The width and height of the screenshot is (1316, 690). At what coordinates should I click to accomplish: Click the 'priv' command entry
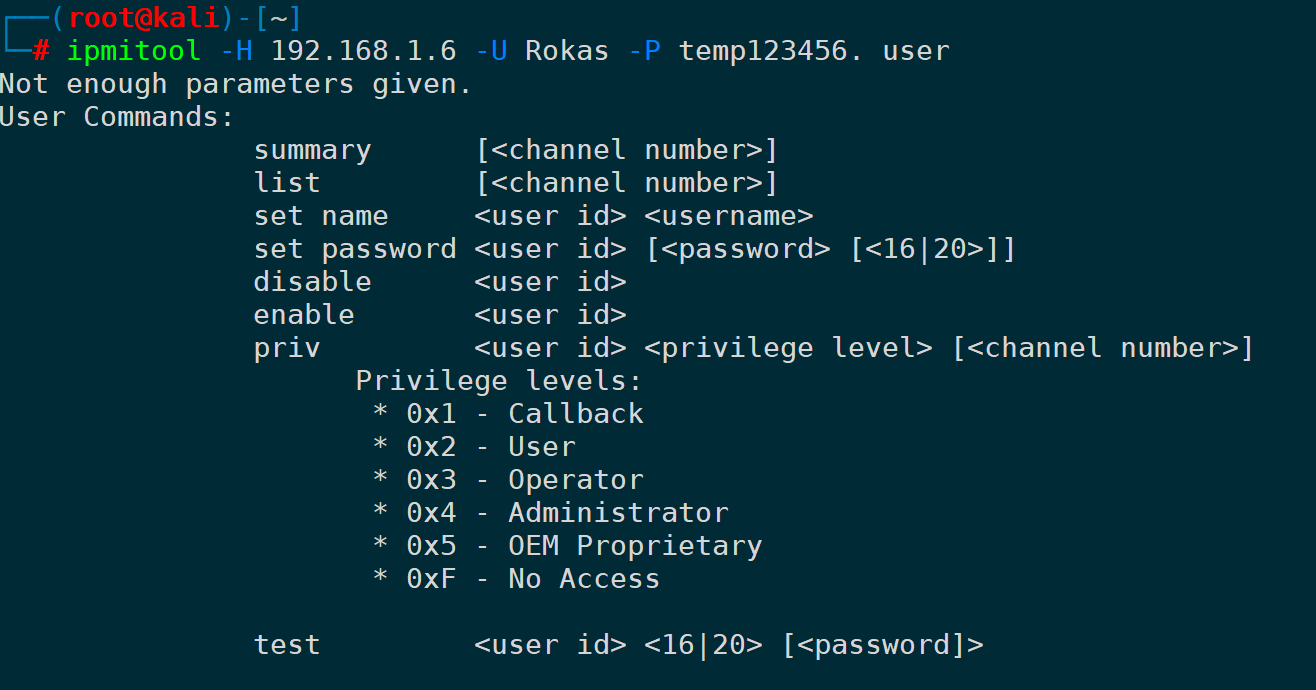[287, 348]
